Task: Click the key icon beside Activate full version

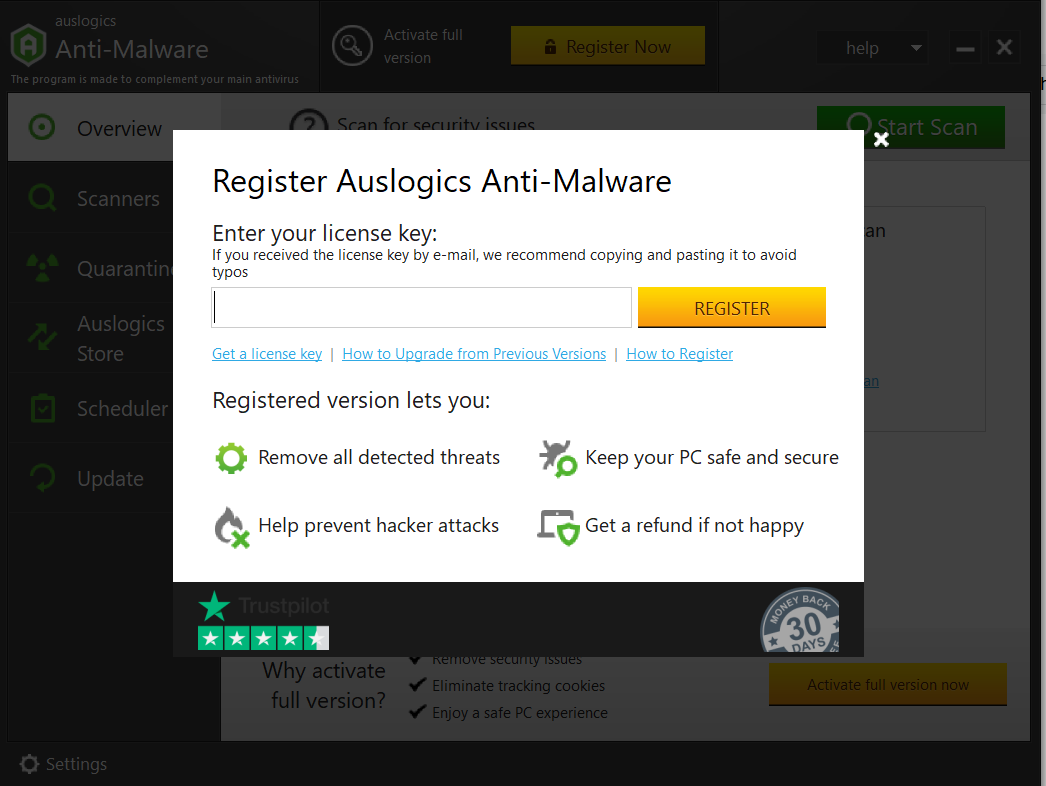Action: click(352, 45)
